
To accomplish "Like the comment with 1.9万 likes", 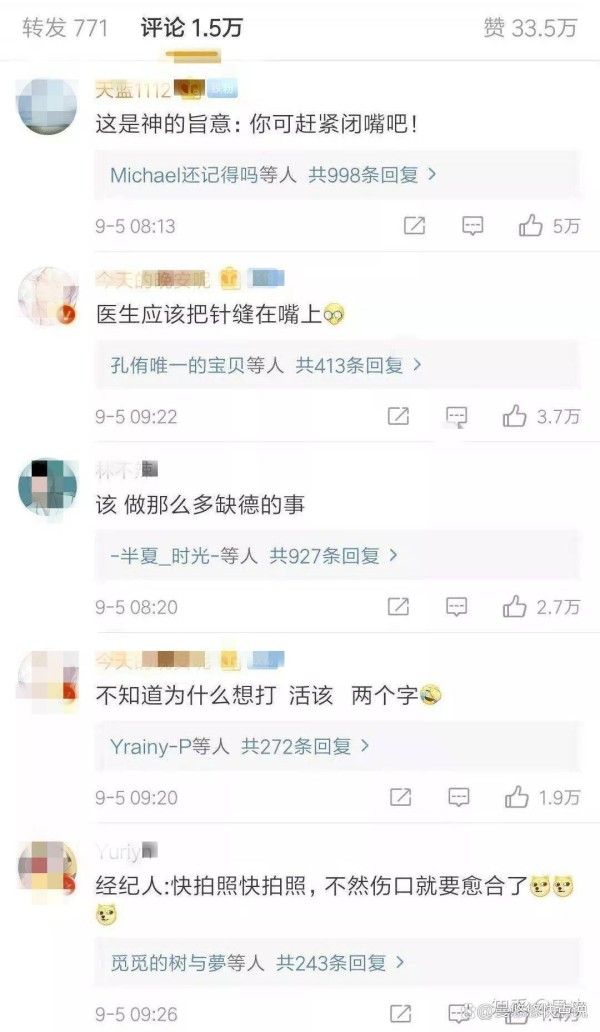I will (517, 797).
